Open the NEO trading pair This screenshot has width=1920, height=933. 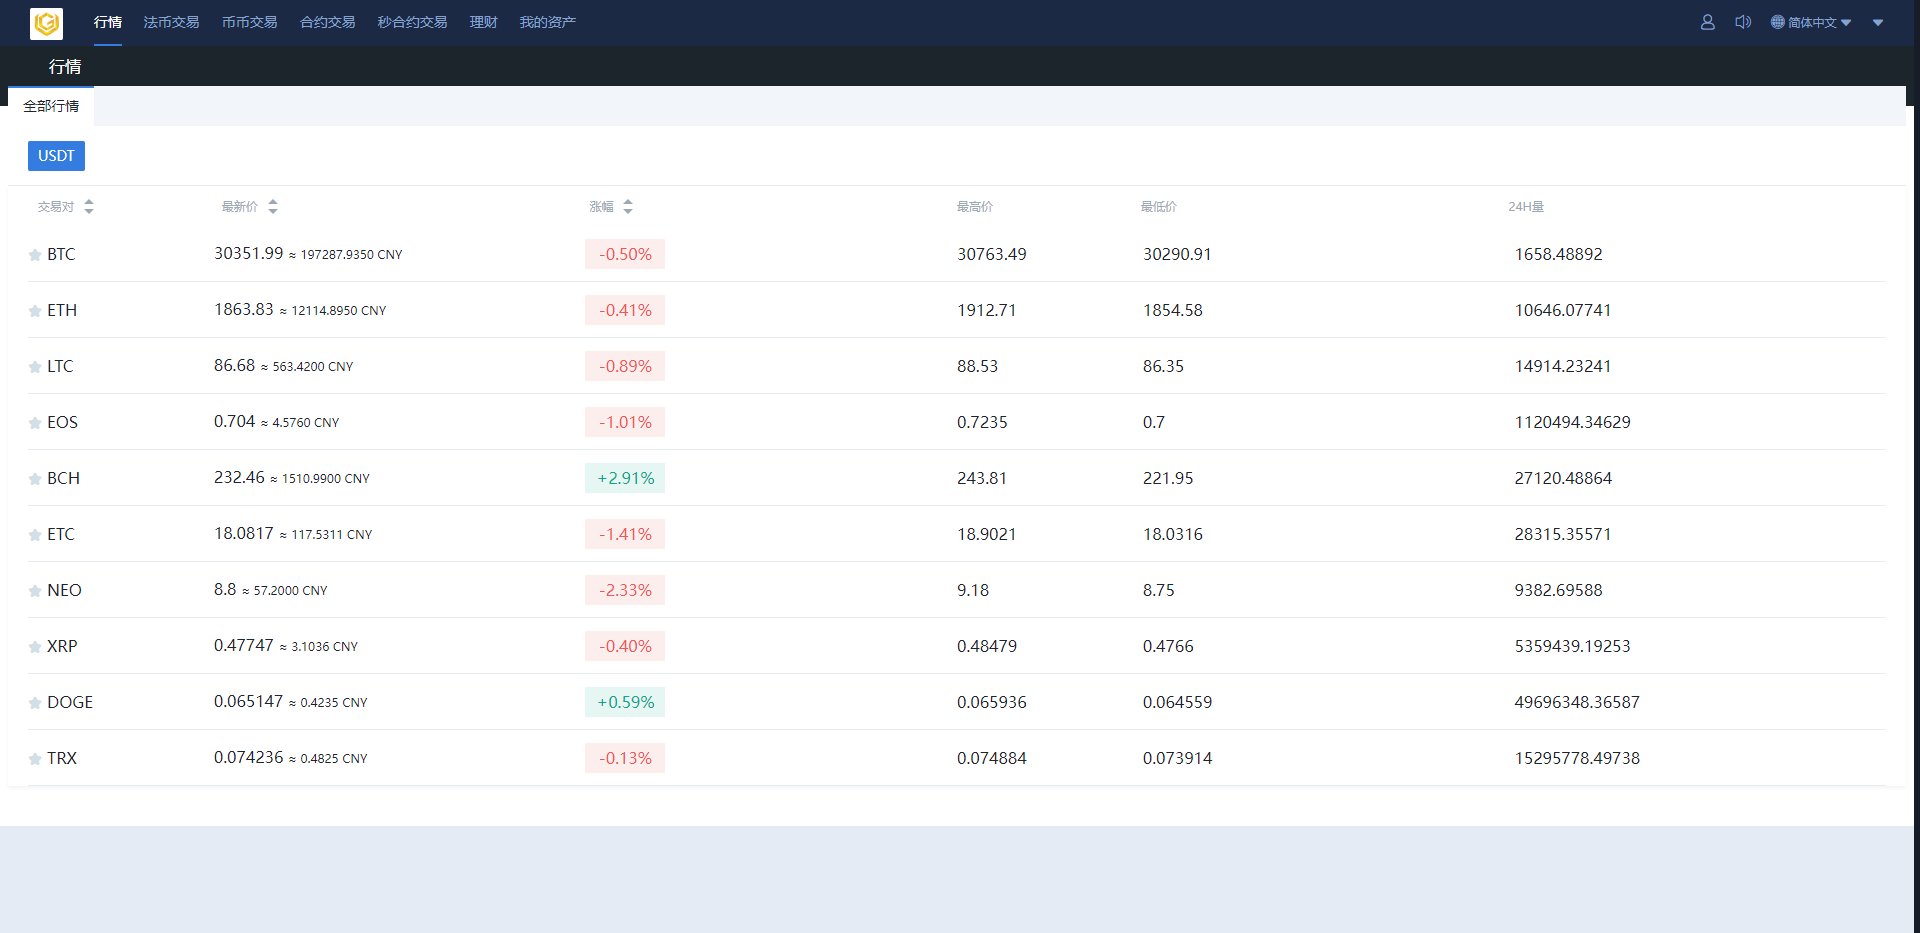tap(64, 590)
